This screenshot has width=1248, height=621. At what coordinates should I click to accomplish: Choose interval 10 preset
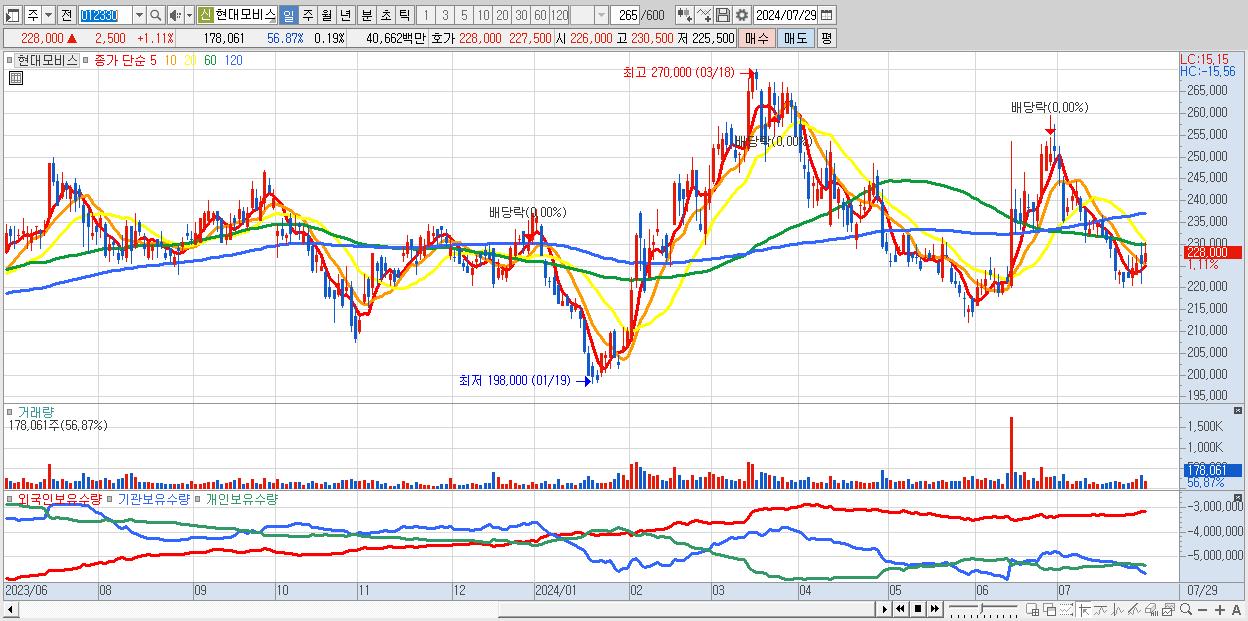pos(483,15)
